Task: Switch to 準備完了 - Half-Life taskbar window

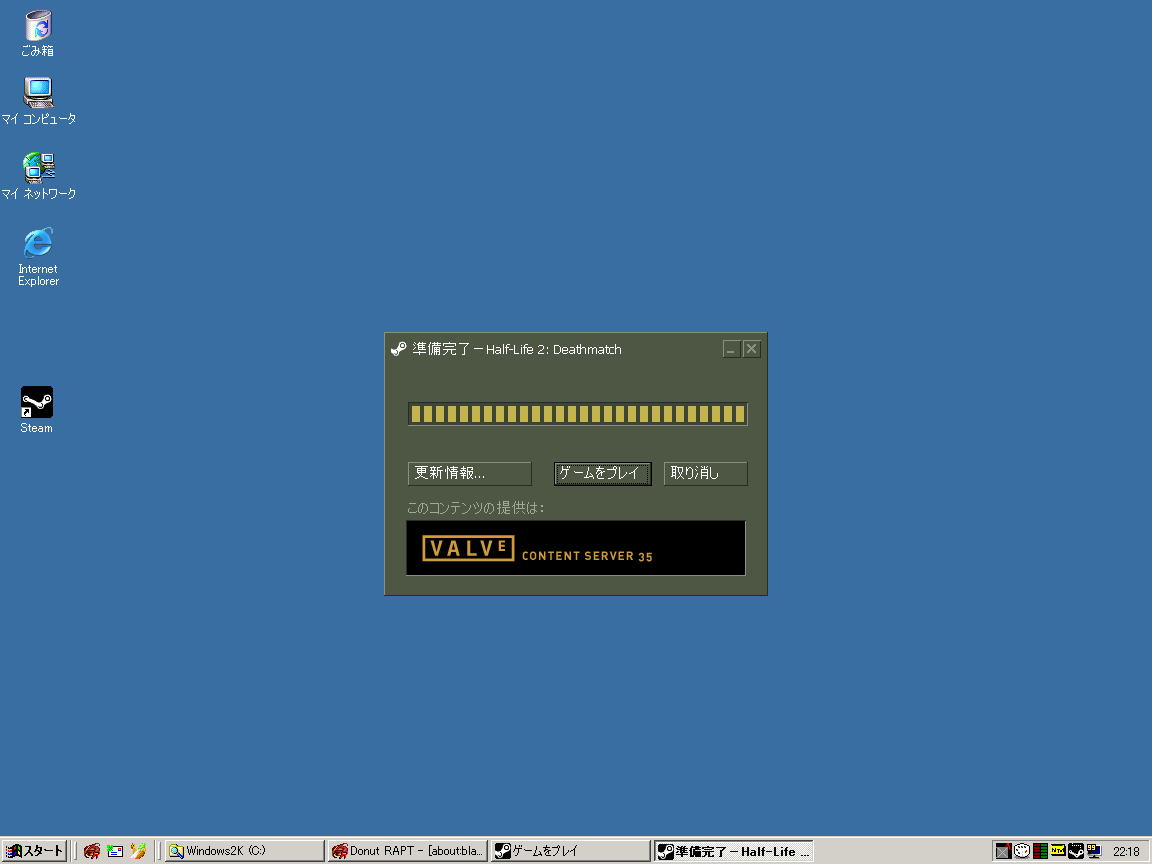Action: pos(734,851)
